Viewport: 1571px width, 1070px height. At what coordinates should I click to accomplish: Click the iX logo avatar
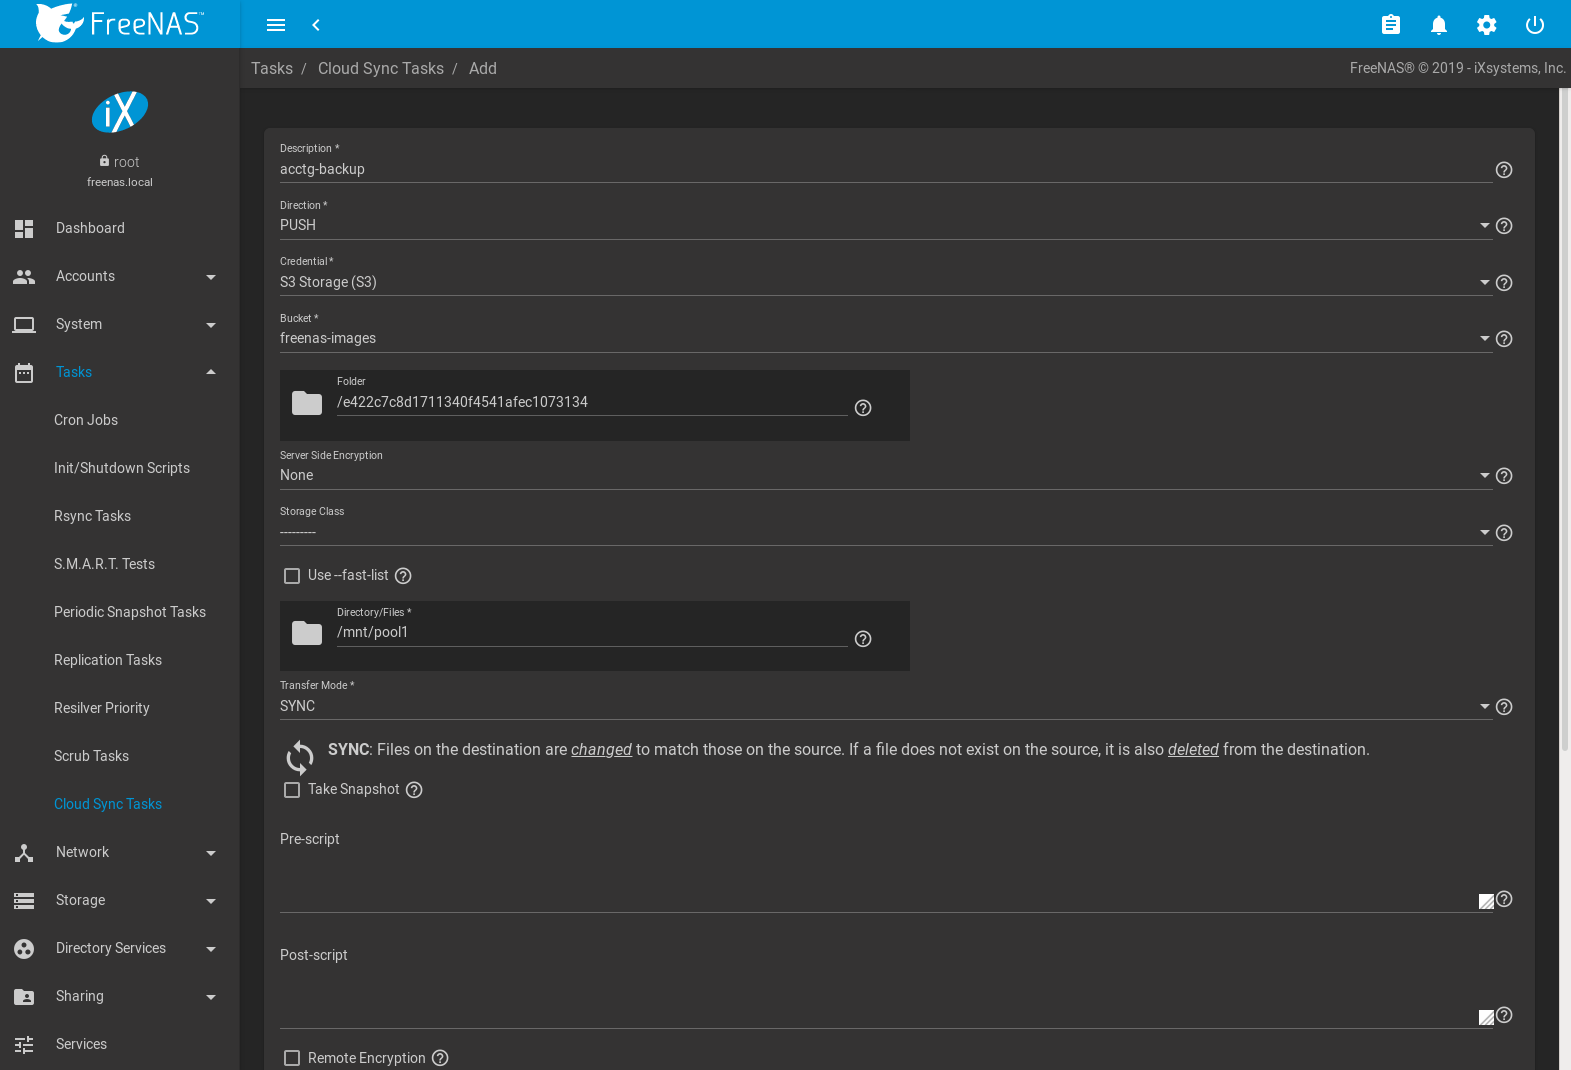[x=120, y=112]
